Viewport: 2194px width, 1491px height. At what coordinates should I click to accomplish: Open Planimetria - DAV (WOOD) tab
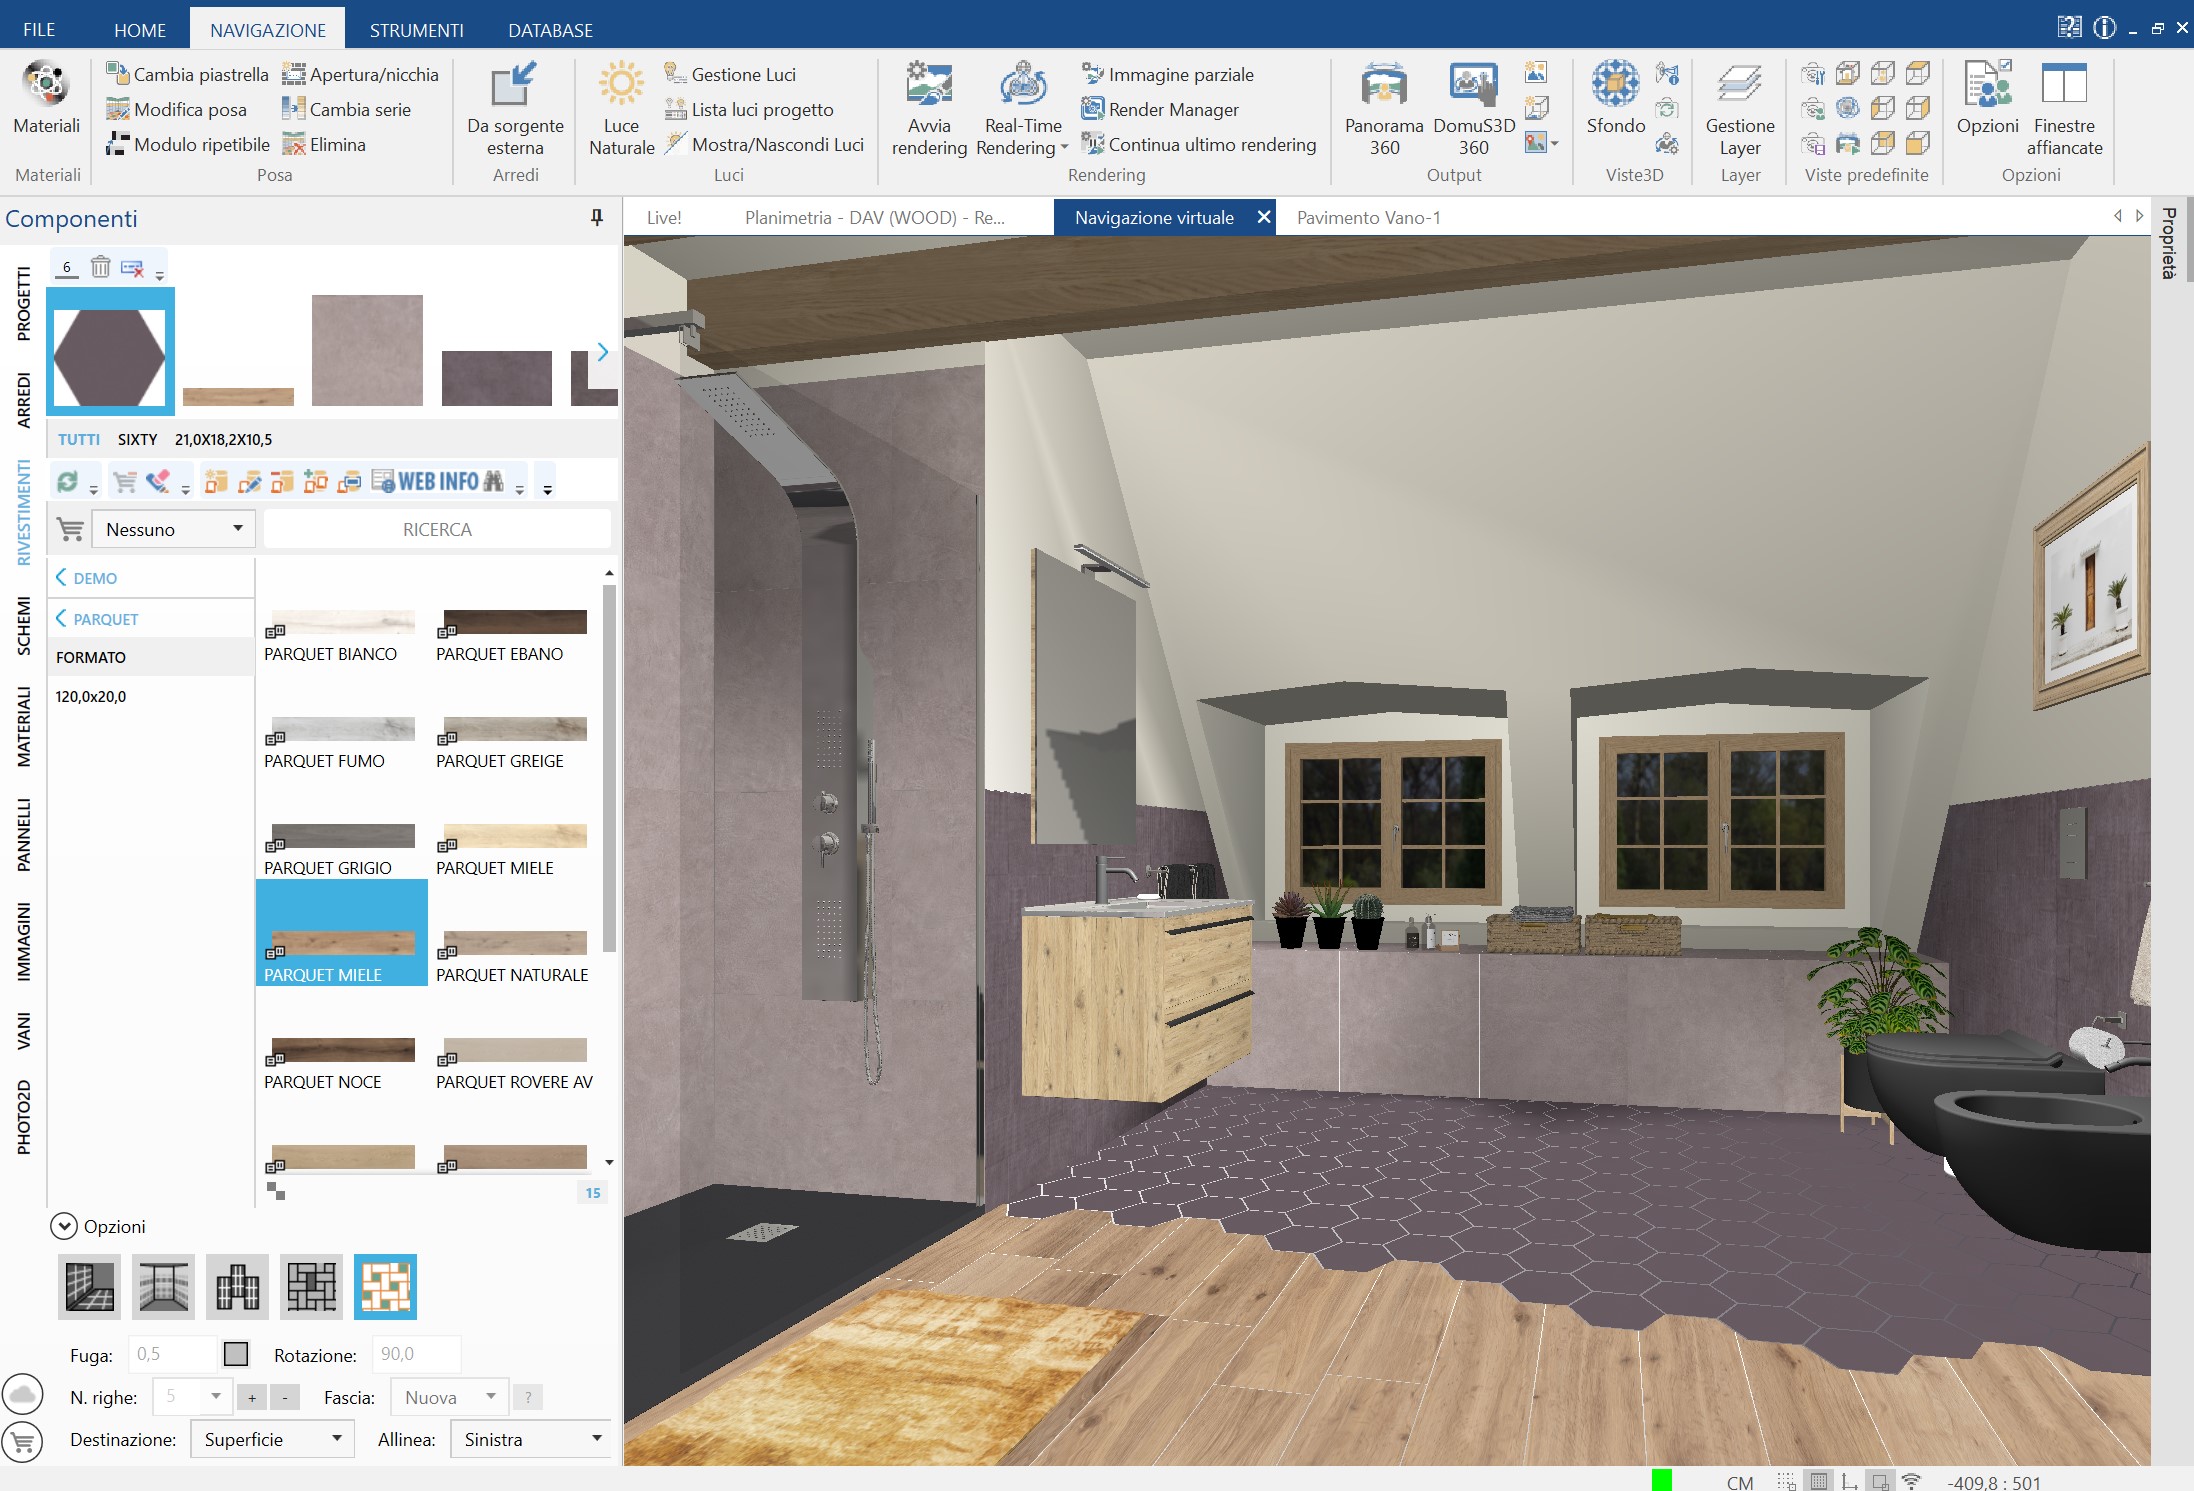(x=875, y=217)
